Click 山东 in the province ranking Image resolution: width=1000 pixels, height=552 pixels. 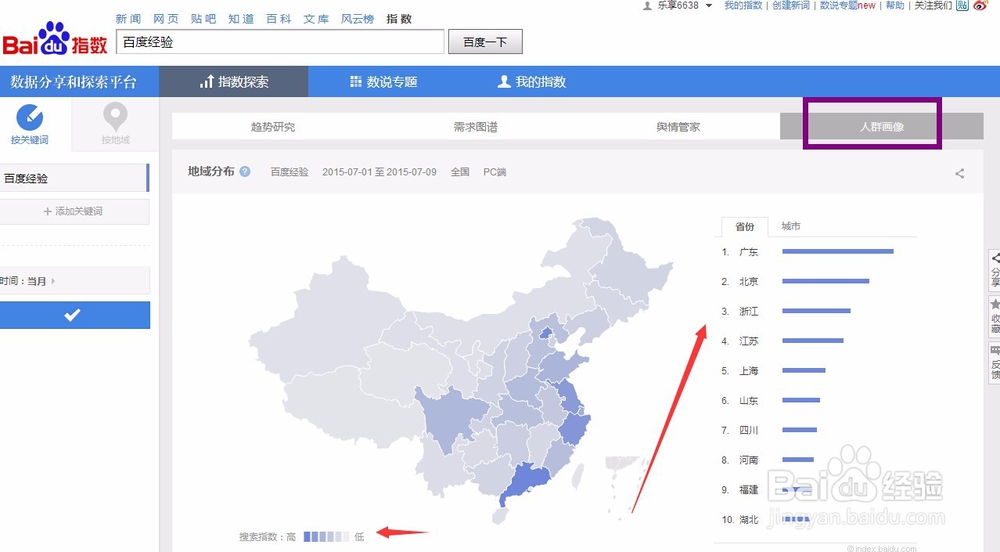(749, 400)
